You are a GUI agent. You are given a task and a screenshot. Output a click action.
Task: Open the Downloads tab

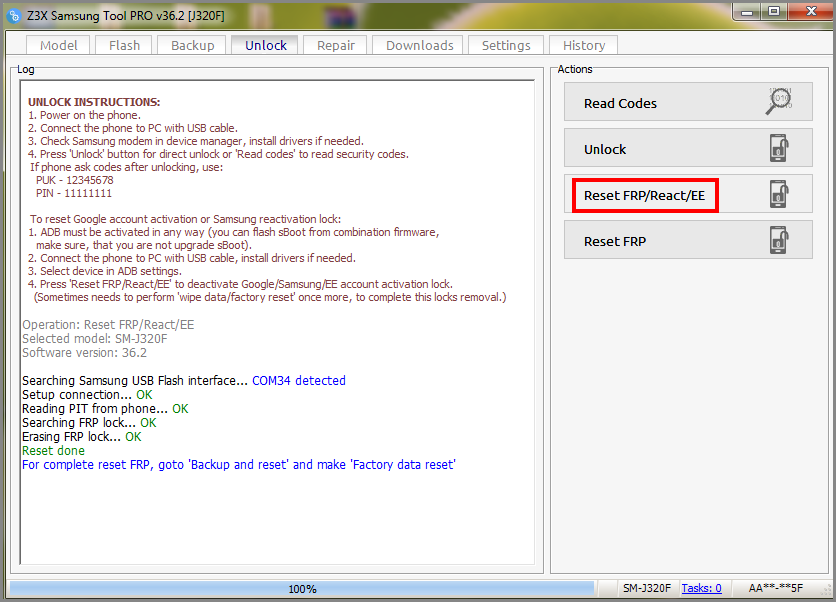pos(420,45)
